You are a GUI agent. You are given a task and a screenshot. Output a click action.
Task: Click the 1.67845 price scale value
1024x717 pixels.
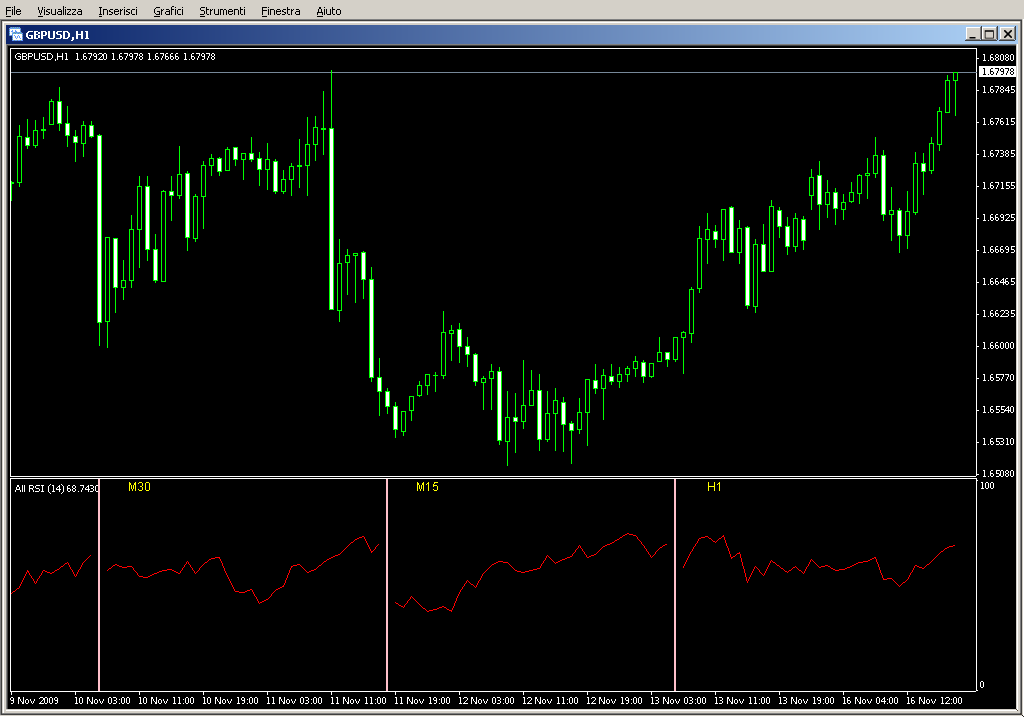[998, 89]
